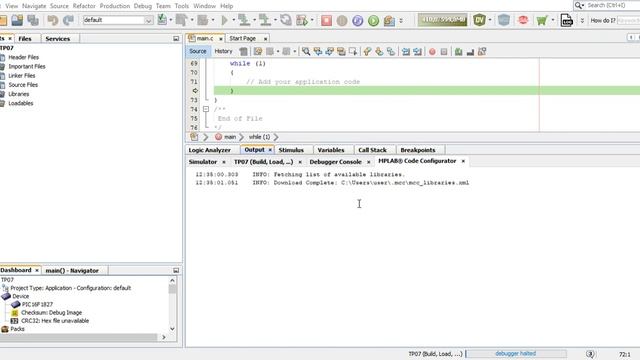Click the red MPLAB Harmony icon
Viewport: 640px width, 360px height.
(523, 20)
